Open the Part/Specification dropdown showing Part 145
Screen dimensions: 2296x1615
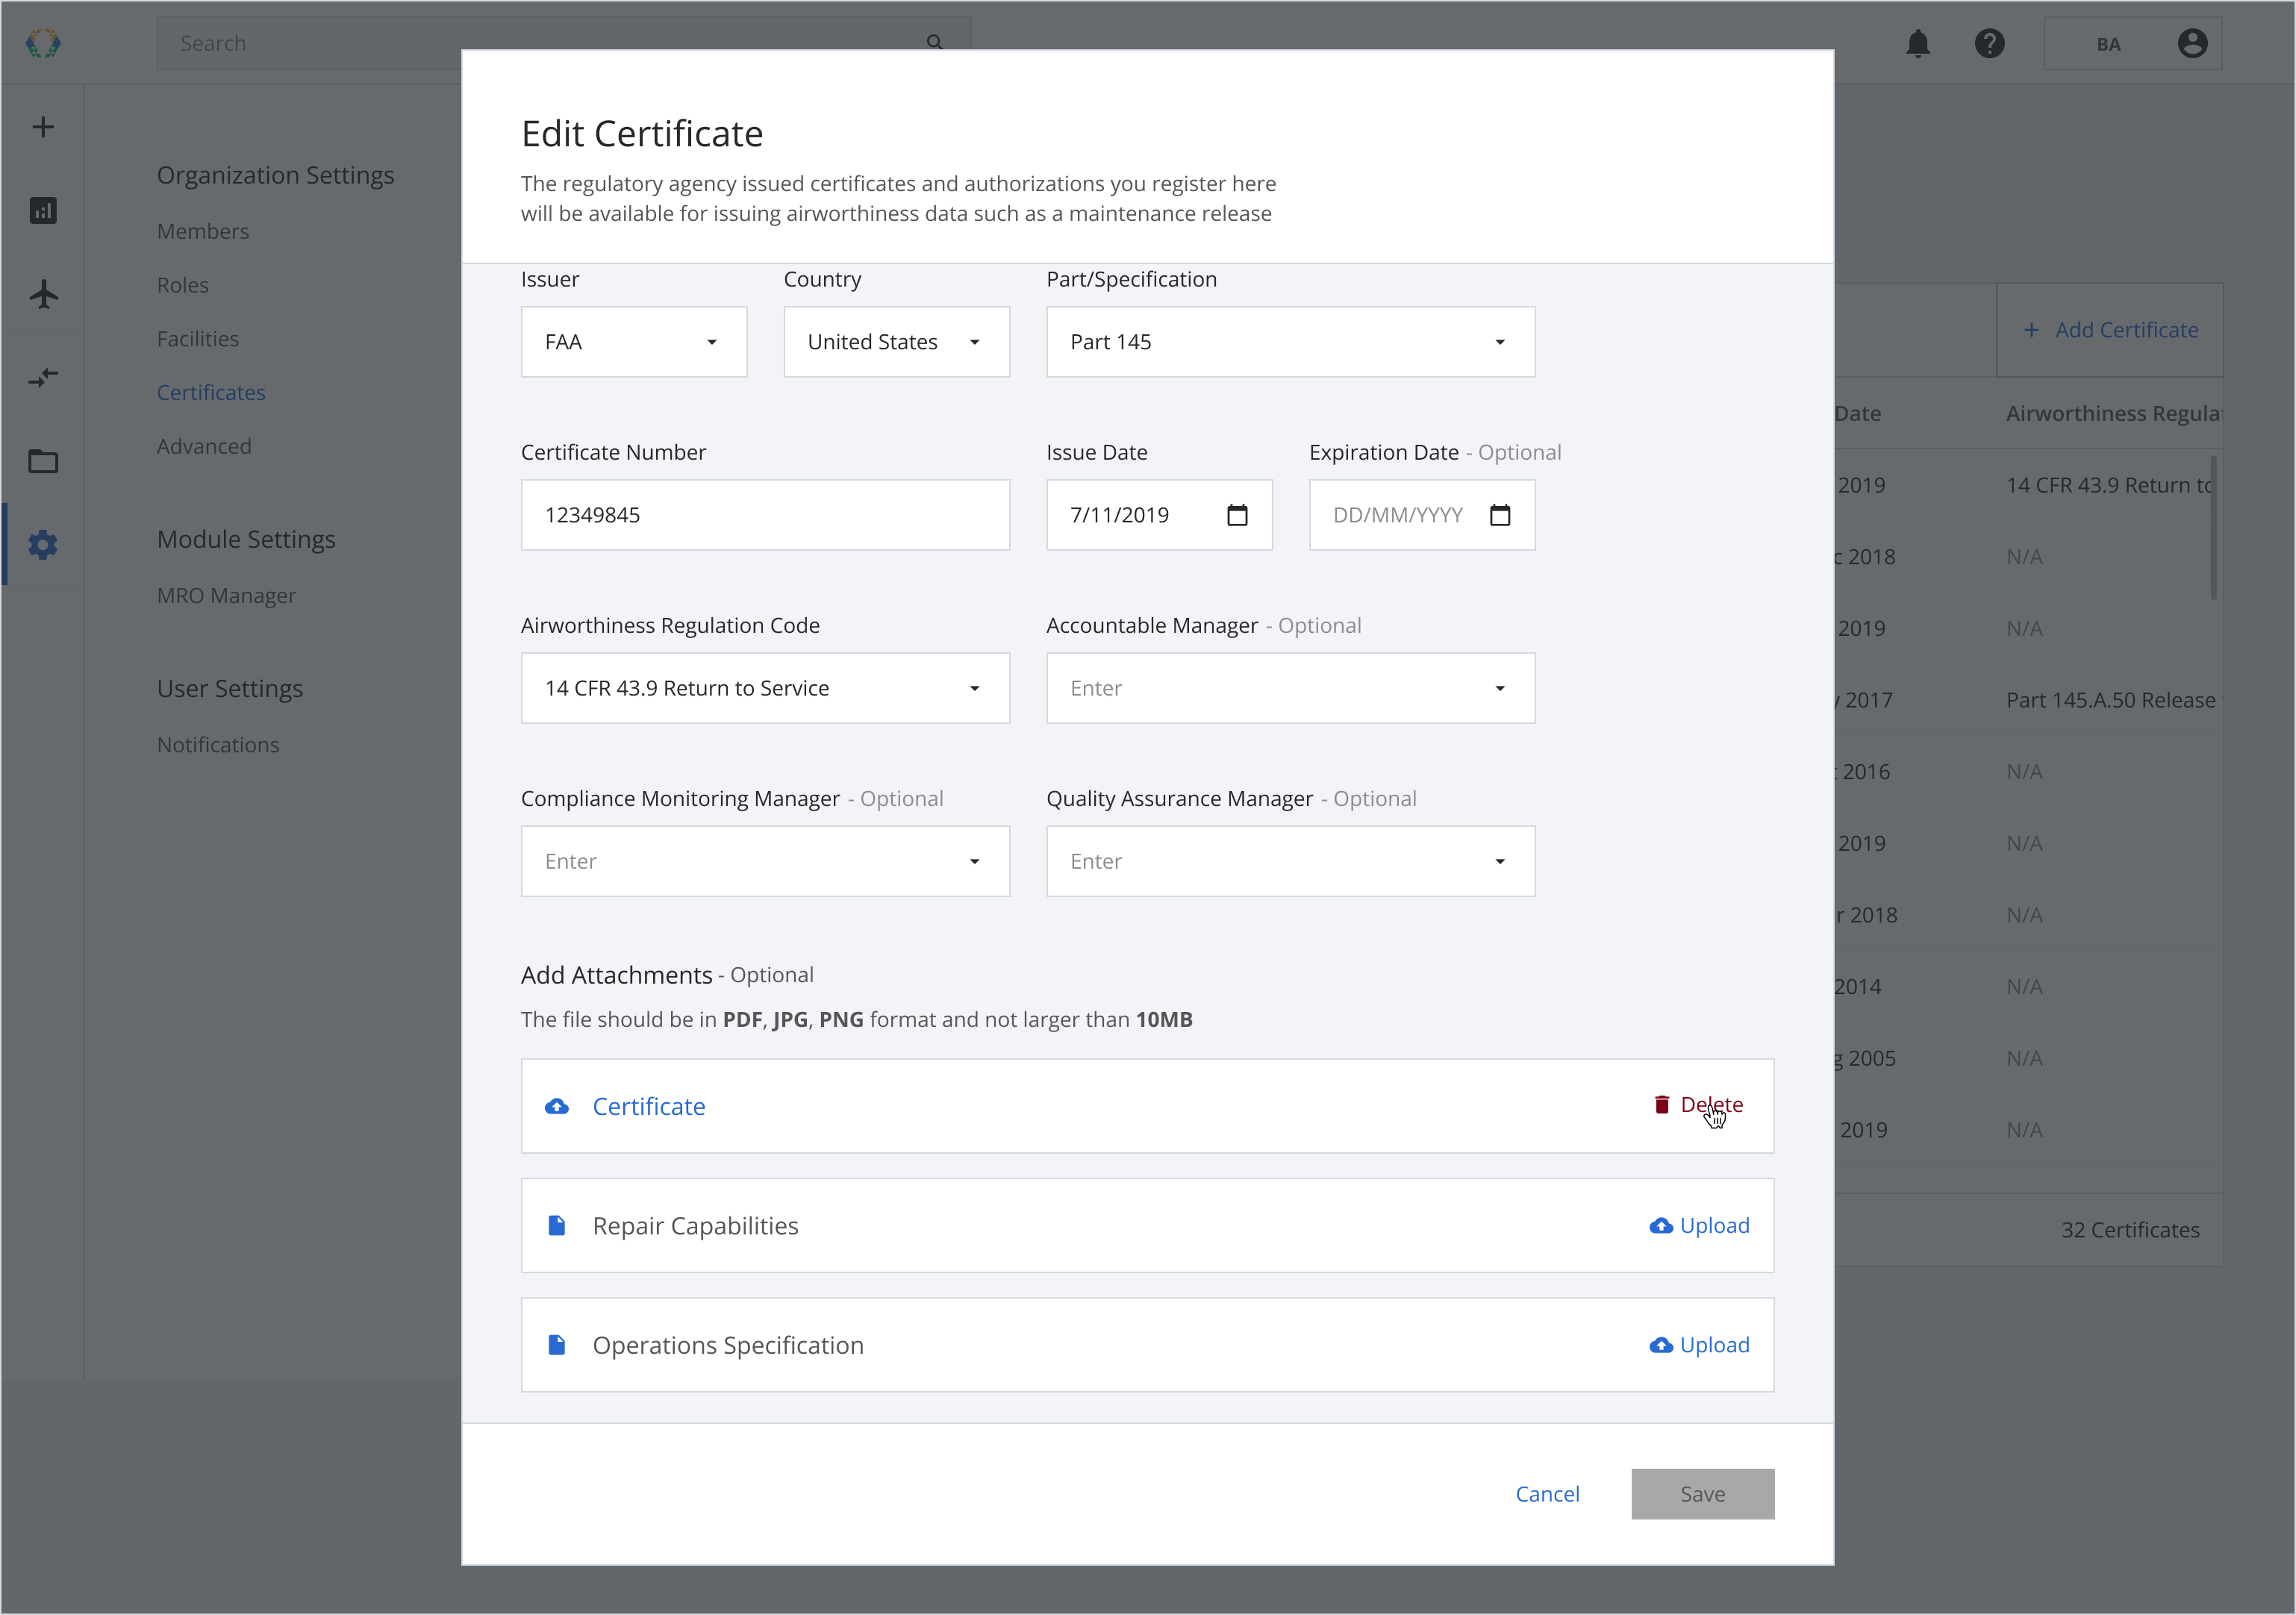(x=1290, y=342)
